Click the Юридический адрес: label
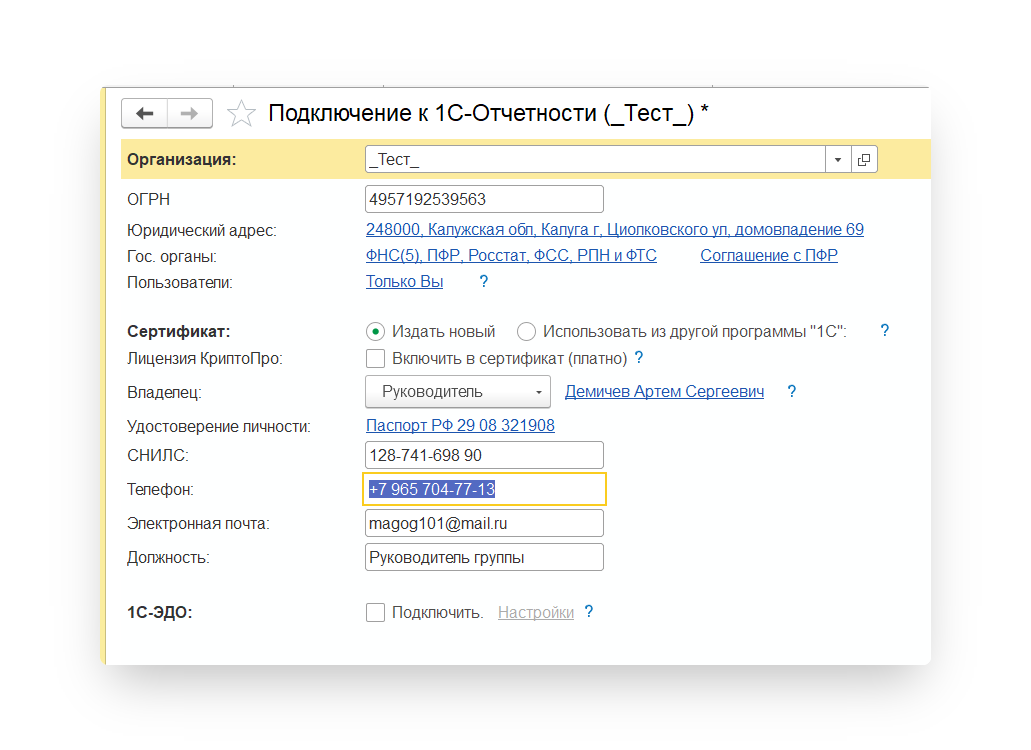The width and height of the screenshot is (1031, 750). (x=202, y=231)
